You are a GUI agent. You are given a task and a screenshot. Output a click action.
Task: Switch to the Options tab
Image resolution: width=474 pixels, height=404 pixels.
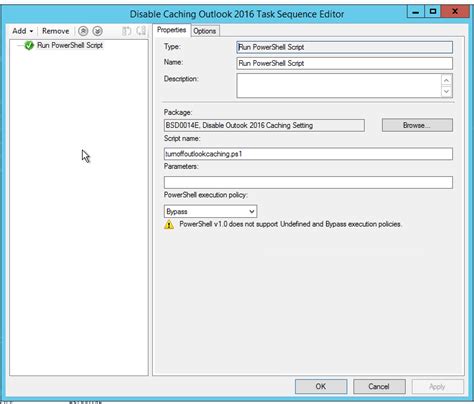pyautogui.click(x=205, y=31)
